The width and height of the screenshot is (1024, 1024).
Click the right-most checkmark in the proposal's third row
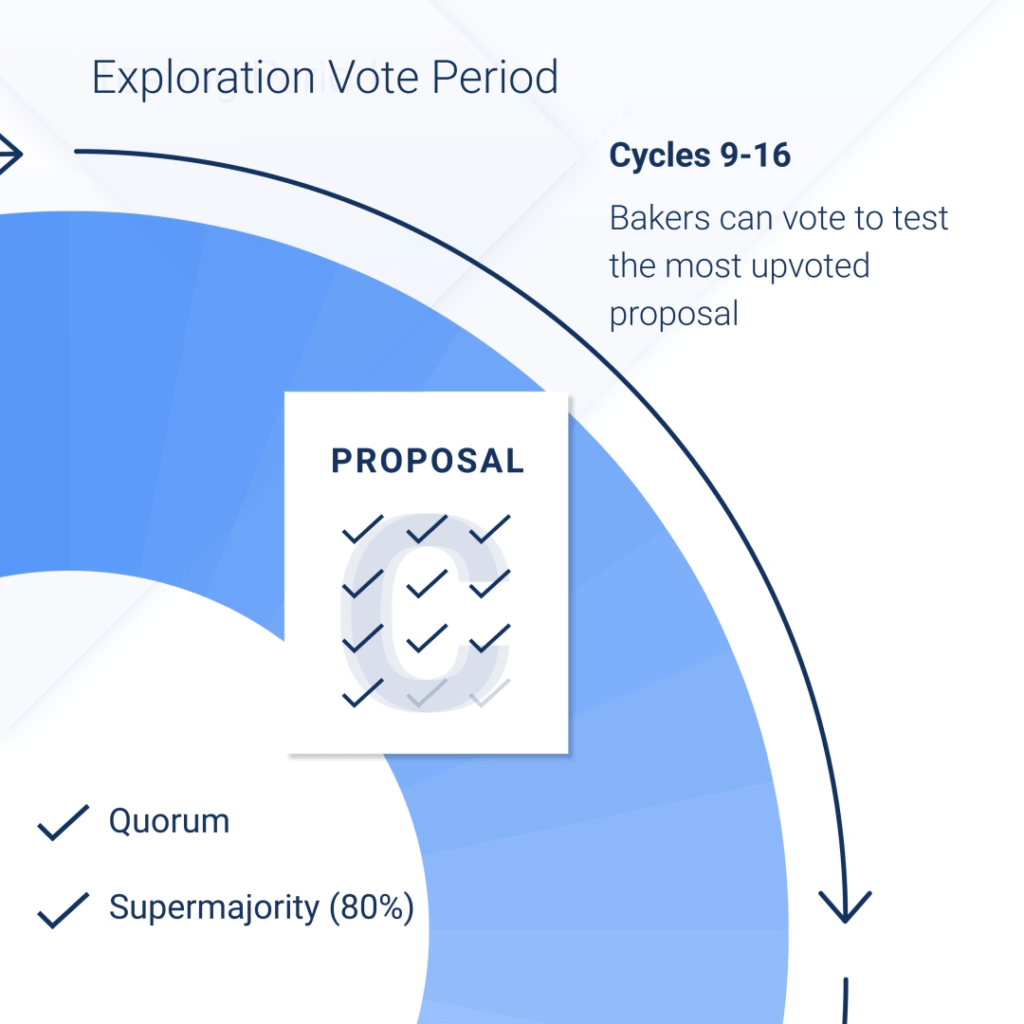[x=490, y=638]
